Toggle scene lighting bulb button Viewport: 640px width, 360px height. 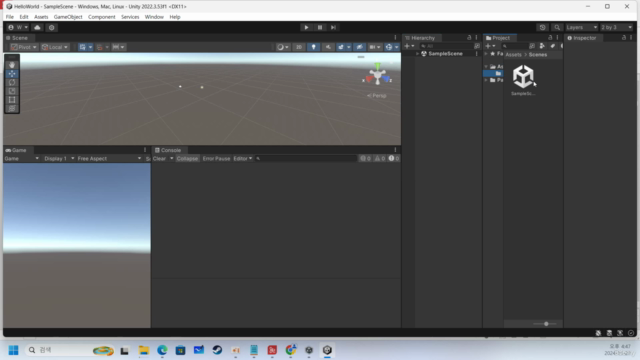(313, 47)
